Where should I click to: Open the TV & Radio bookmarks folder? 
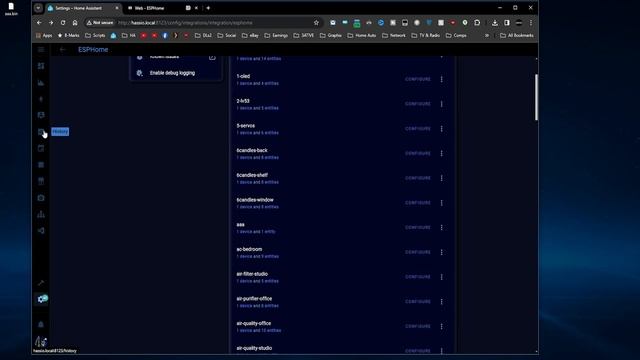(426, 36)
